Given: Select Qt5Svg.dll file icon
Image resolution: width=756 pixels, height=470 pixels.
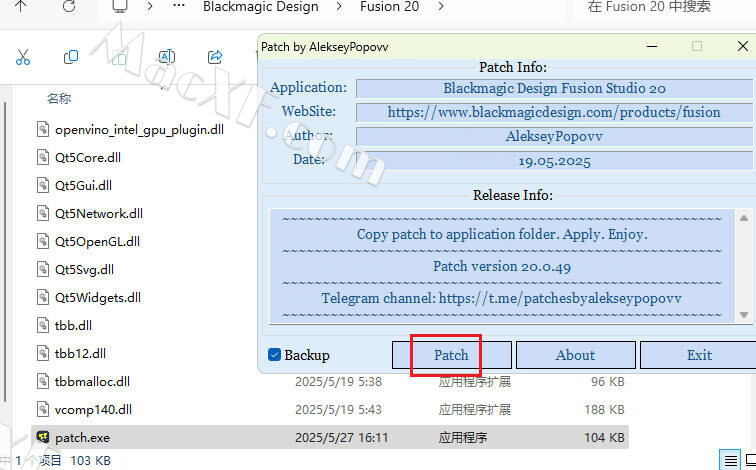Looking at the screenshot, I should coord(43,269).
